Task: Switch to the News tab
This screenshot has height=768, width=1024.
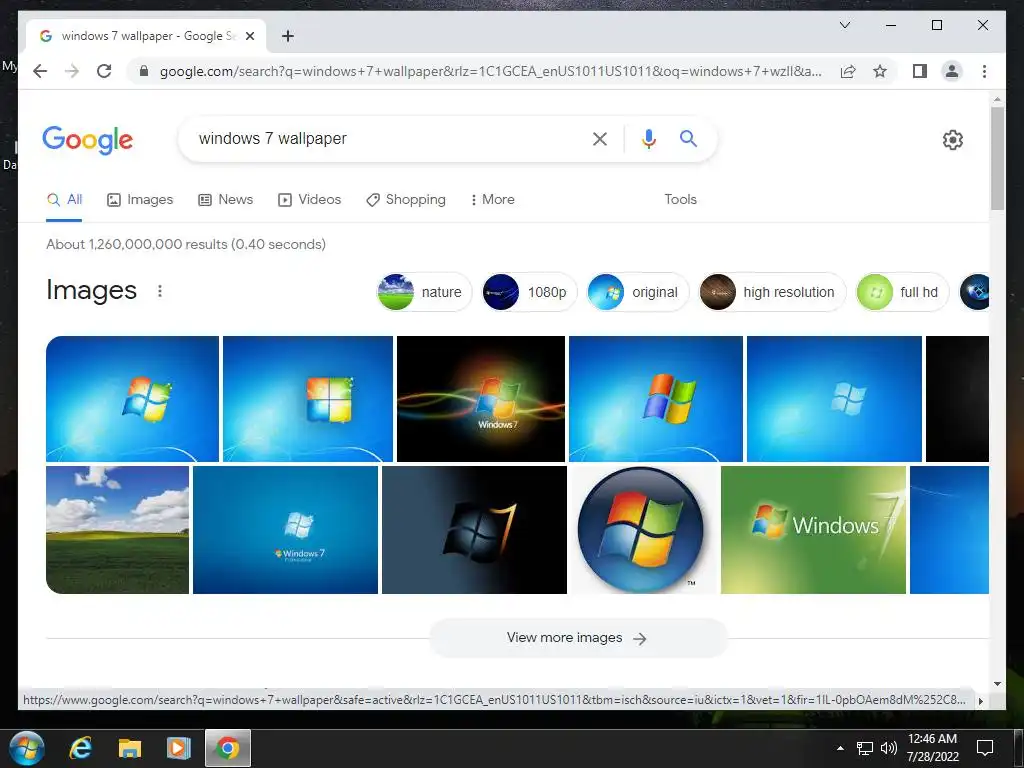Action: pos(225,200)
